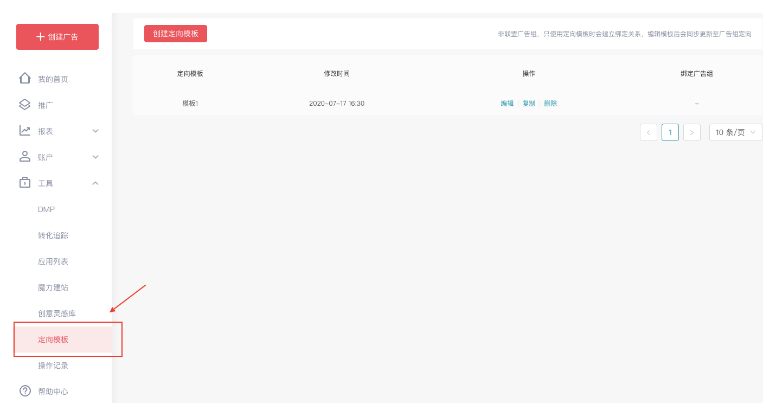Screen dimensions: 772x409
Task: Click the home icon beside 我的首页
Action: (25, 78)
